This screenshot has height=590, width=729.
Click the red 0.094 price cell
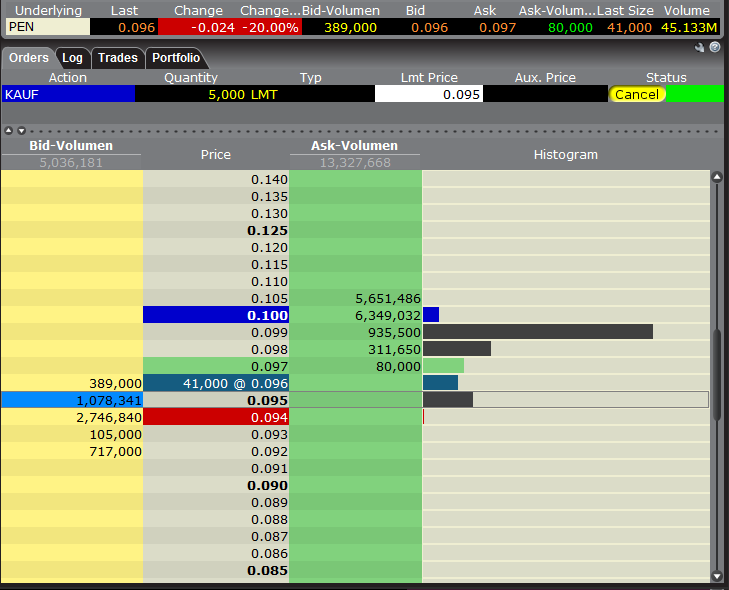(x=216, y=417)
